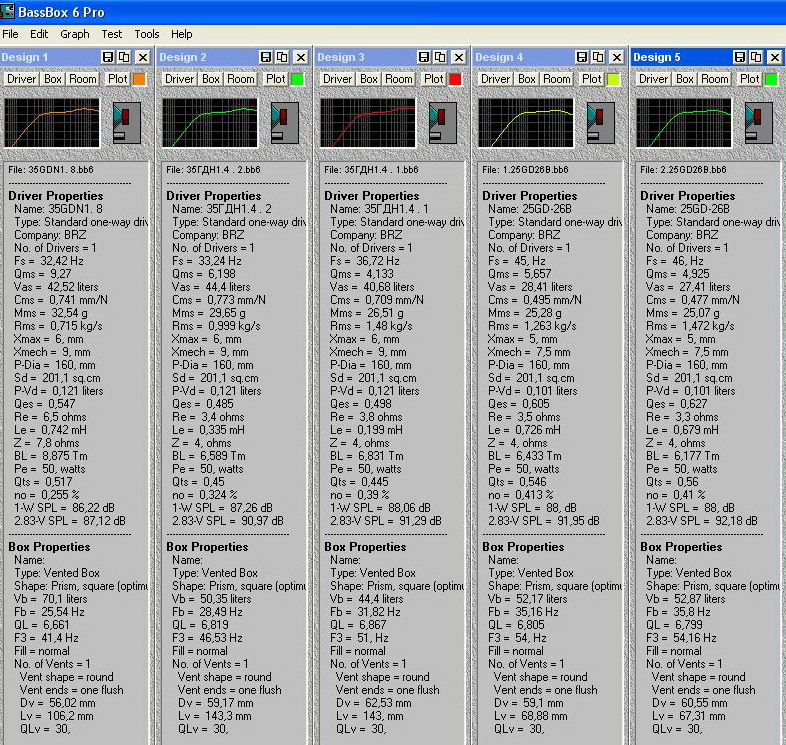Copy Design 4 with the duplicate icon

[598, 57]
